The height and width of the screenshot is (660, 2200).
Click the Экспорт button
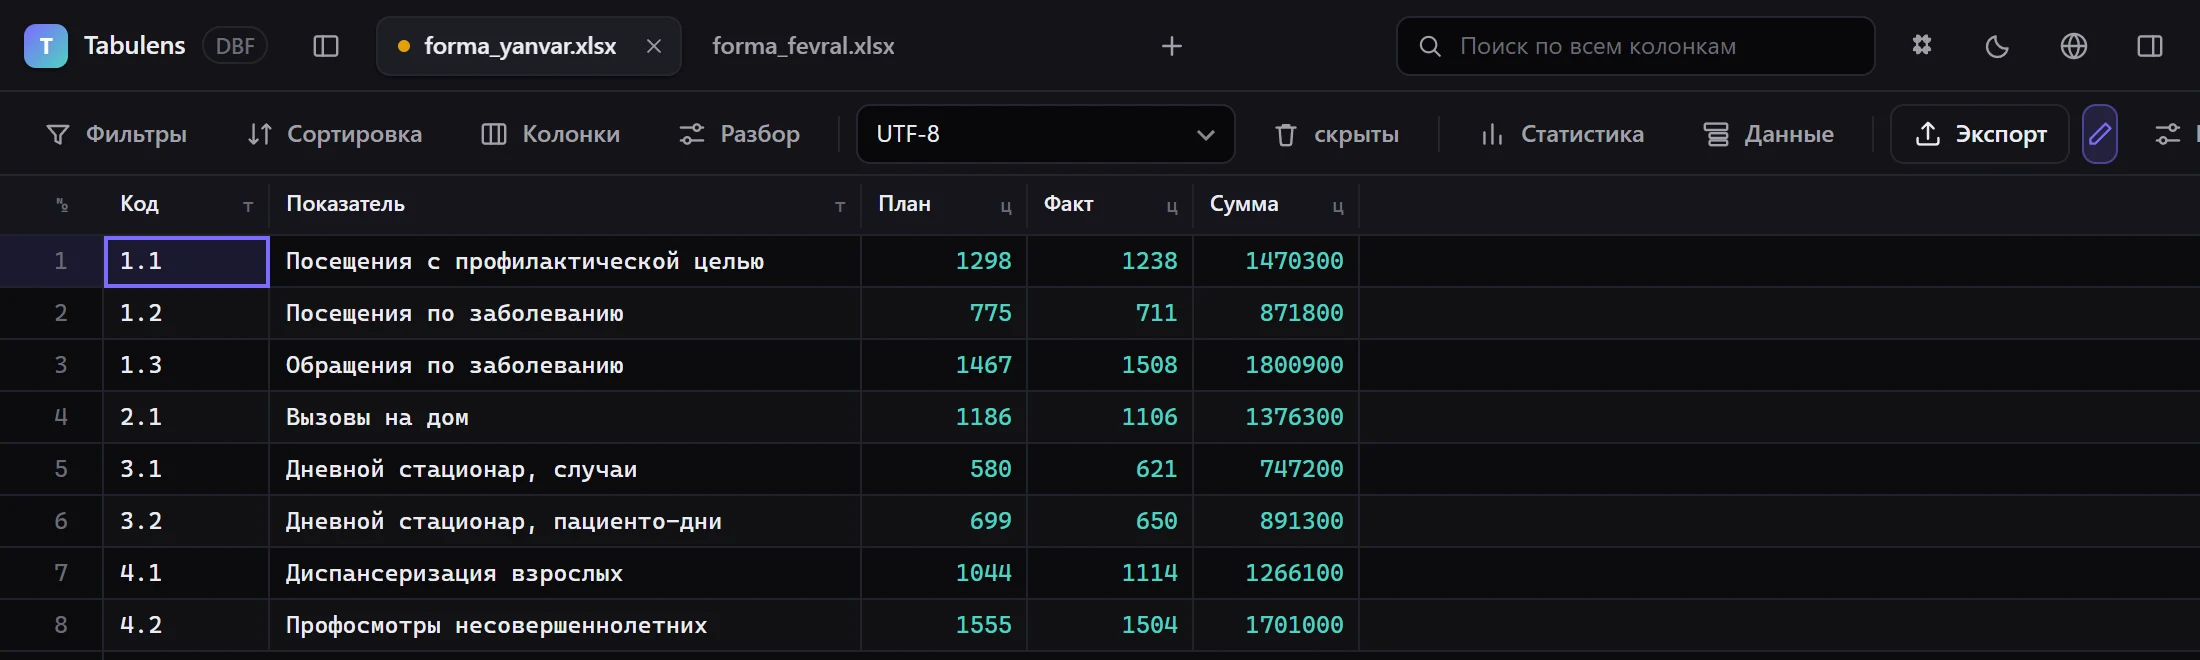tap(1980, 134)
